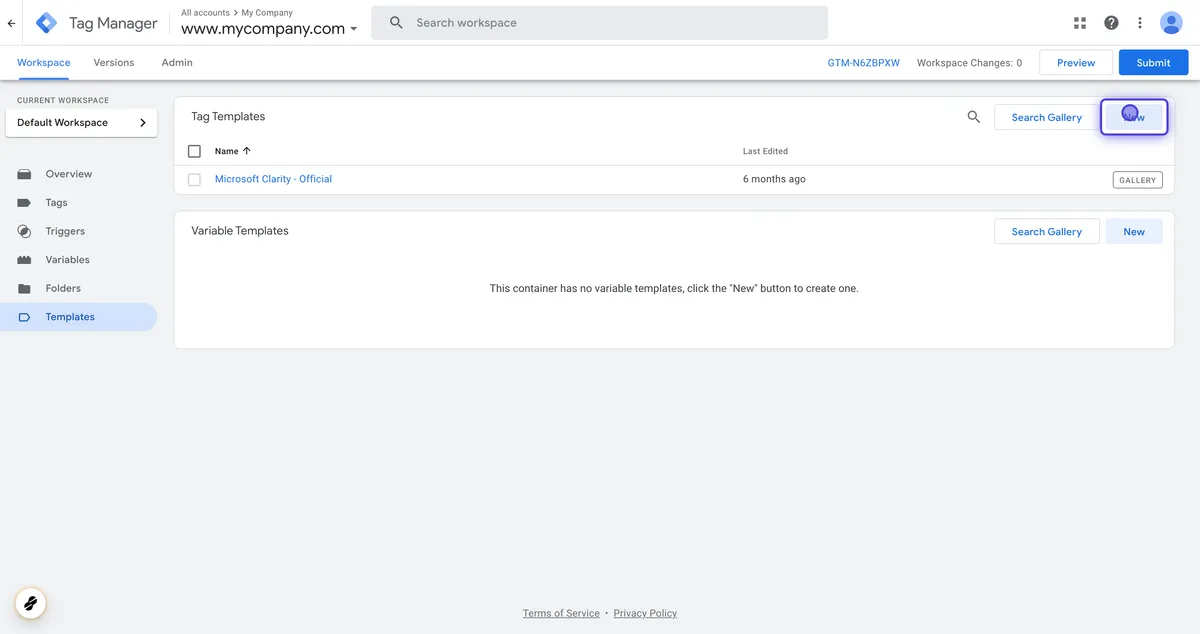Viewport: 1200px width, 634px height.
Task: Open Tags in the sidebar
Action: click(79, 203)
